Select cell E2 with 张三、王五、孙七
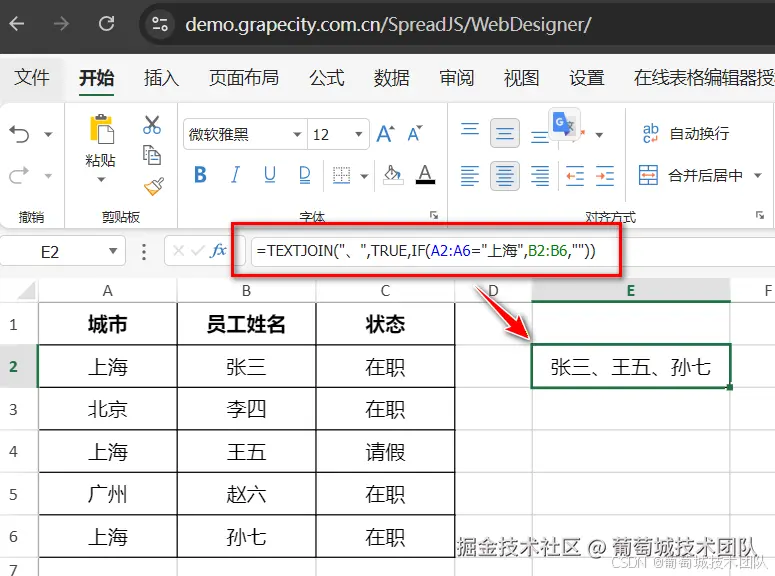Viewport: 775px width, 576px height. tap(631, 366)
